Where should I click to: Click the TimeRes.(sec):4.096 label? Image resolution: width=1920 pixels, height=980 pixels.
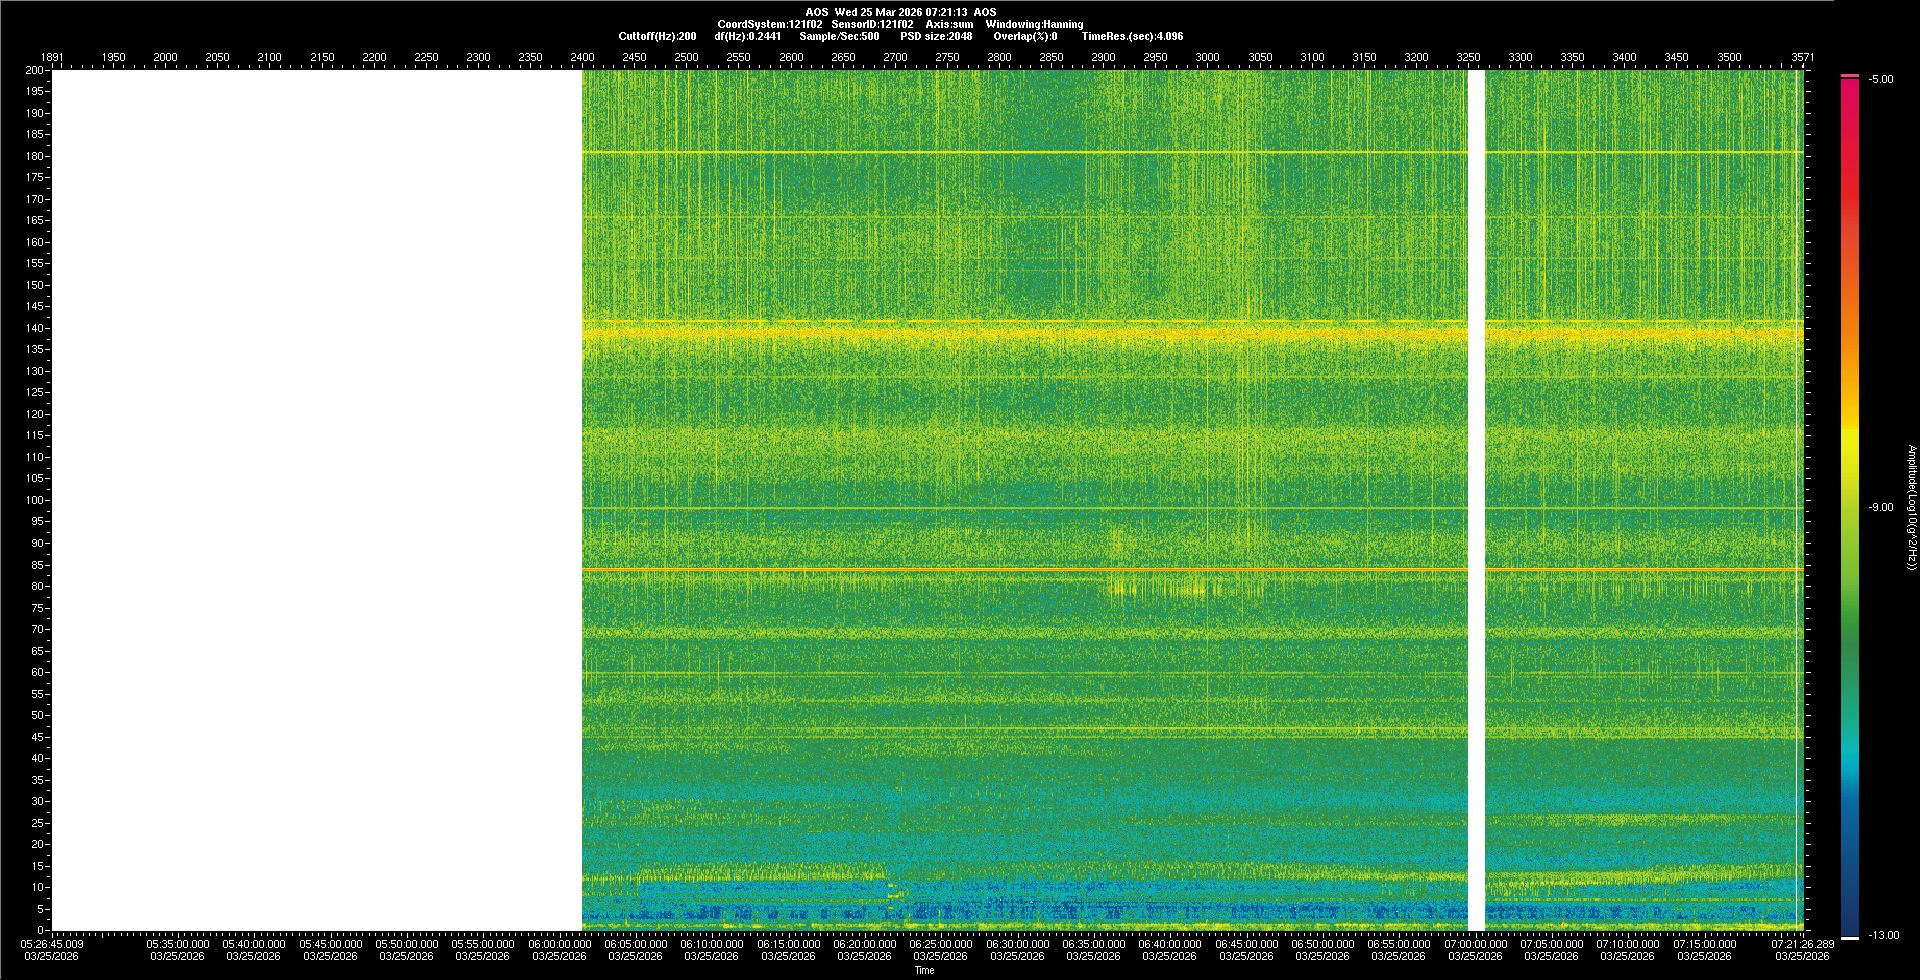[x=1132, y=36]
